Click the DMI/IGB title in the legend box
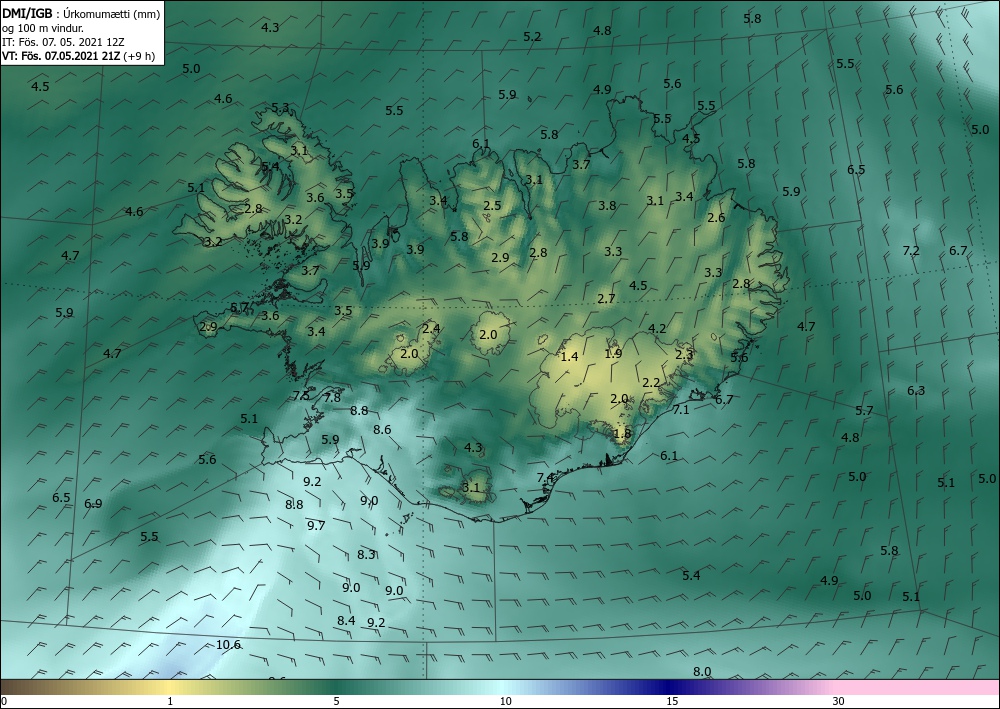1000x709 pixels. pyautogui.click(x=27, y=13)
